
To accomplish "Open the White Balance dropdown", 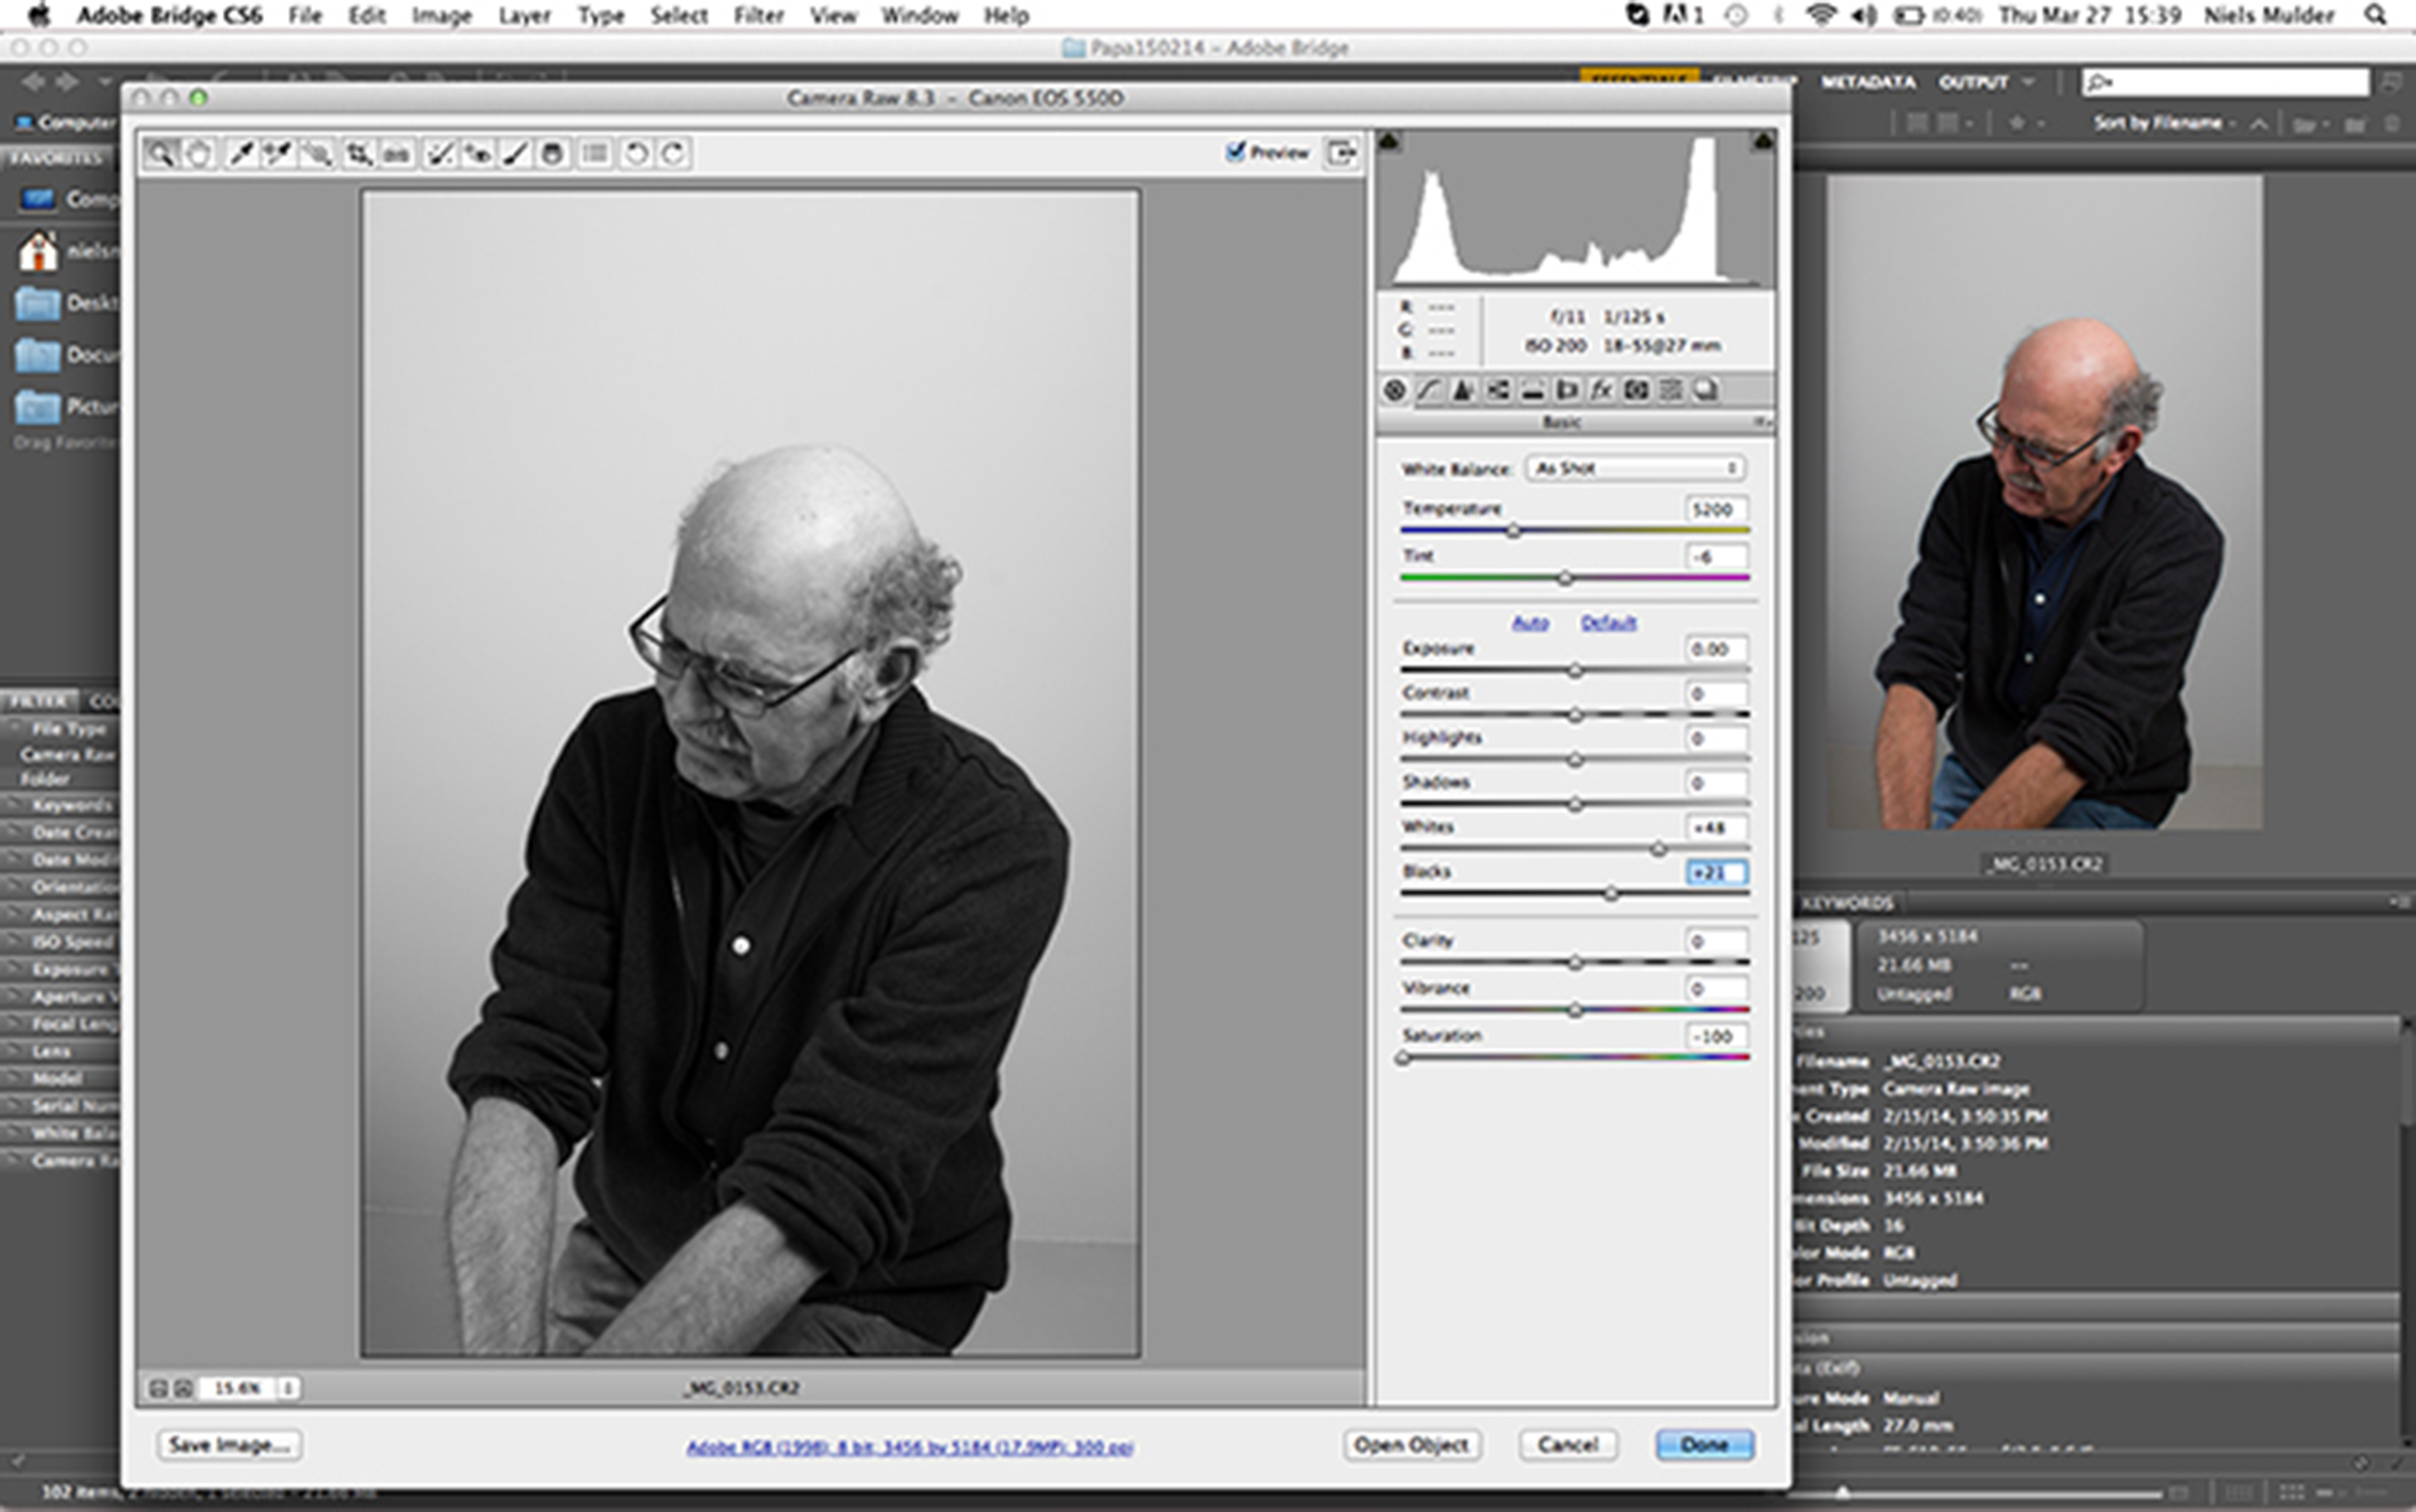I will 1635,468.
